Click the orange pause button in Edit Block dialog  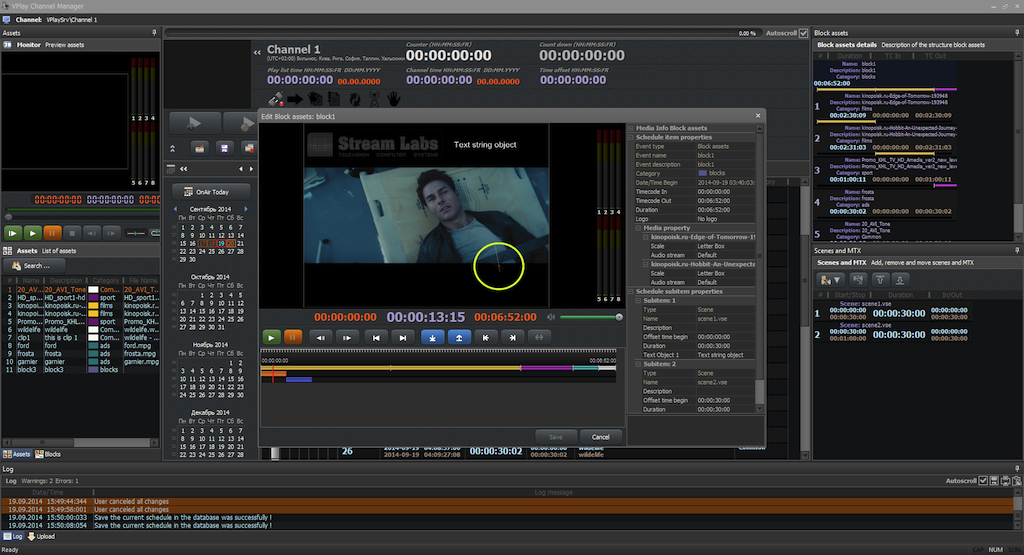point(293,337)
